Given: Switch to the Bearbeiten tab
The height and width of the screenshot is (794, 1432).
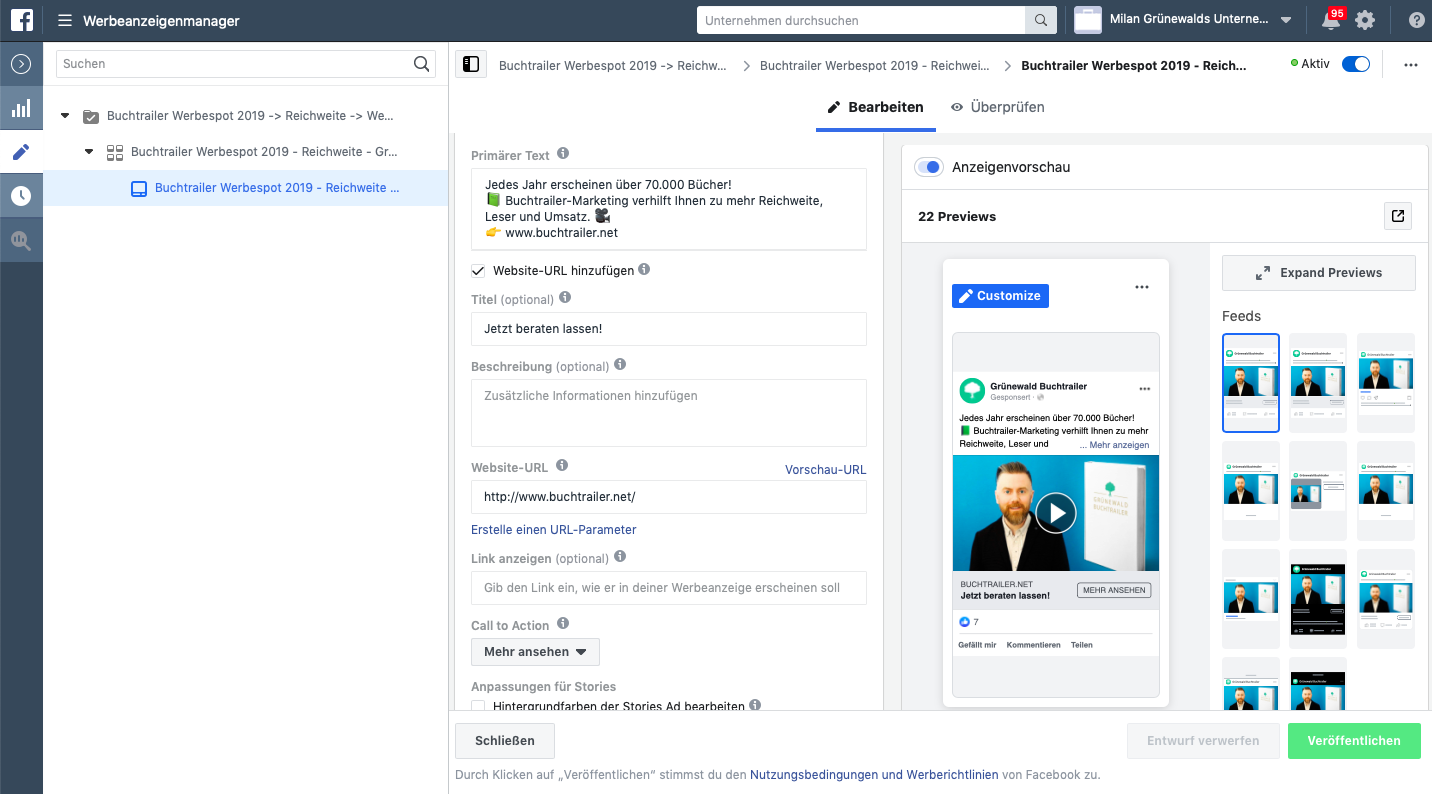Looking at the screenshot, I should (x=876, y=107).
